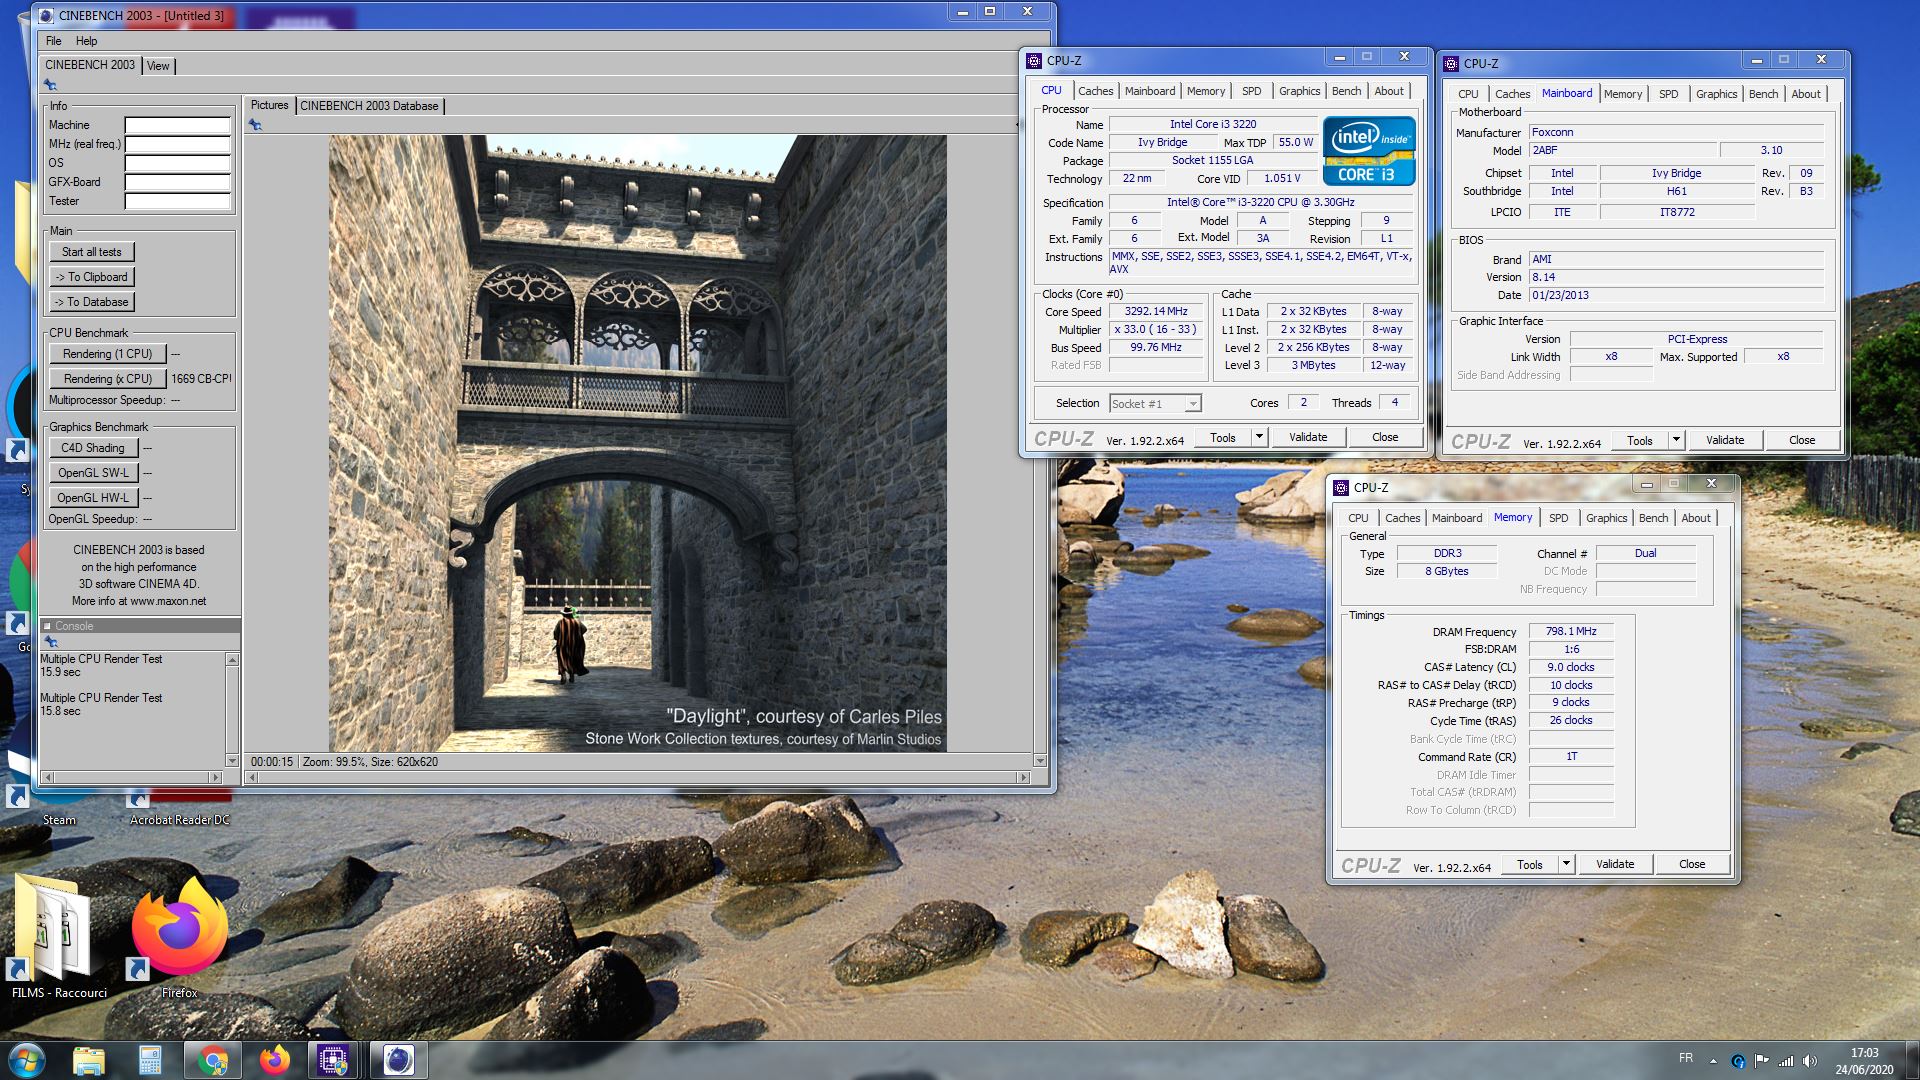Open the CINEBENCH 2003 Database tab
The width and height of the screenshot is (1920, 1080).
click(x=369, y=106)
